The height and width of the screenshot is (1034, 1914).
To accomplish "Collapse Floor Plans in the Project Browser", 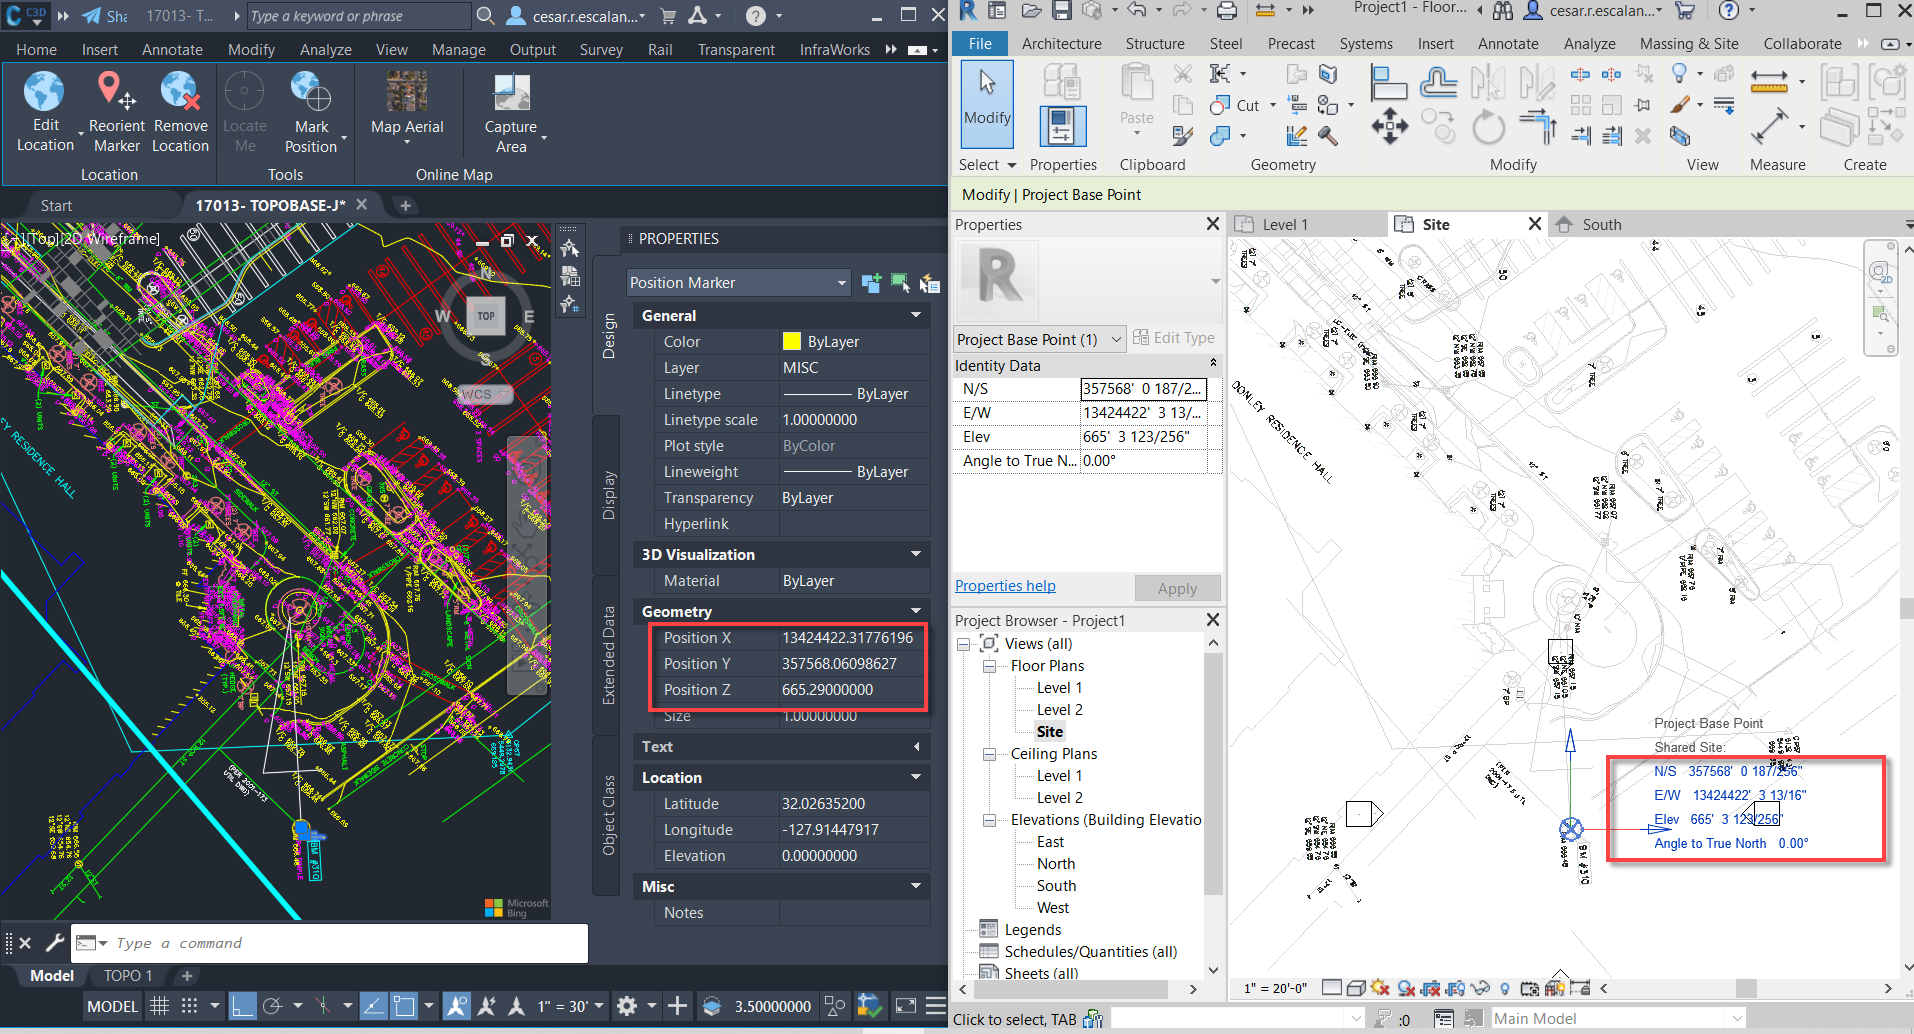I will (990, 665).
